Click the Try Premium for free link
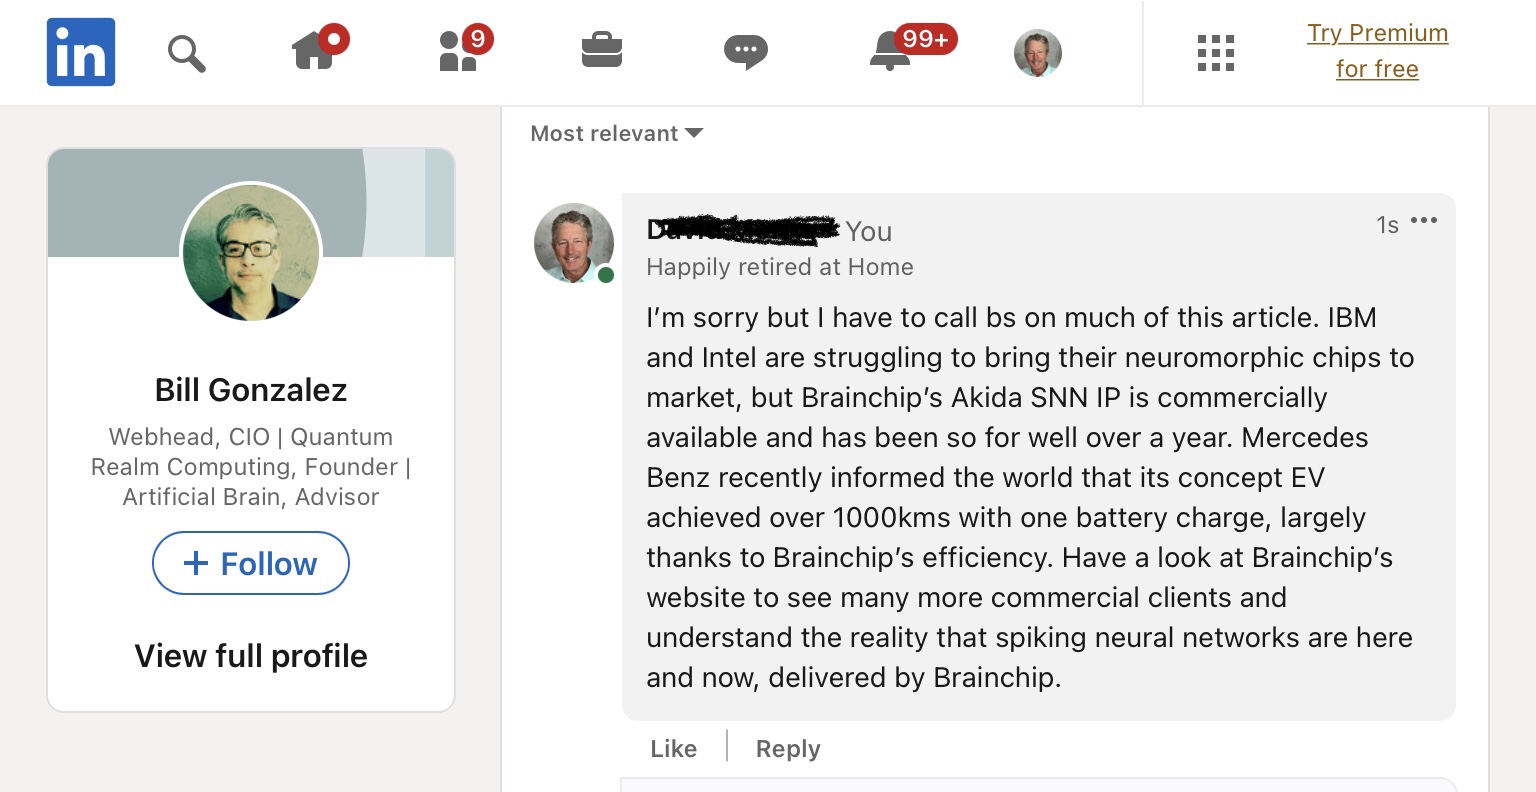Viewport: 1536px width, 792px height. (x=1377, y=51)
